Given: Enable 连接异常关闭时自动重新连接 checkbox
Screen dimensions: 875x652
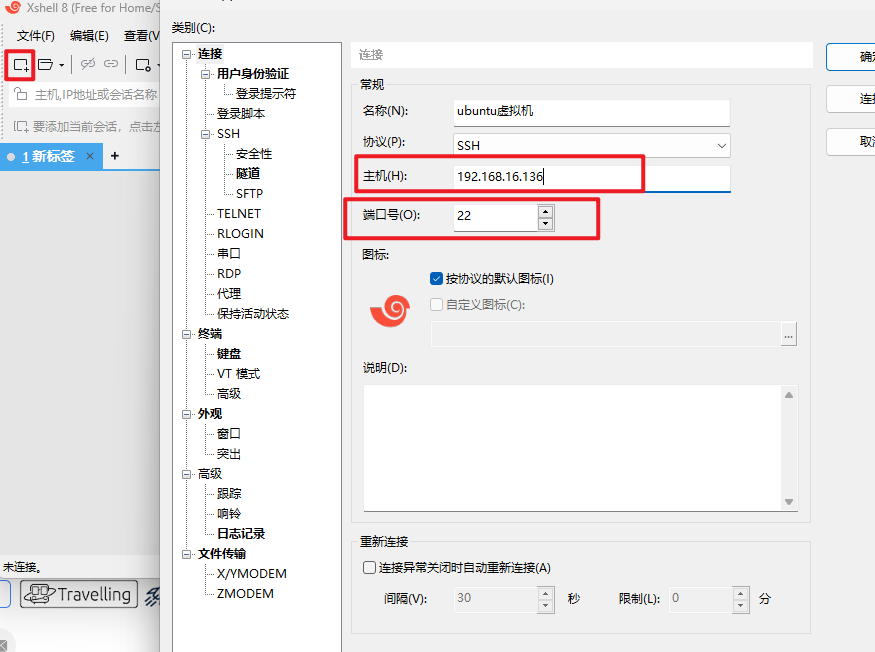Looking at the screenshot, I should (x=369, y=567).
